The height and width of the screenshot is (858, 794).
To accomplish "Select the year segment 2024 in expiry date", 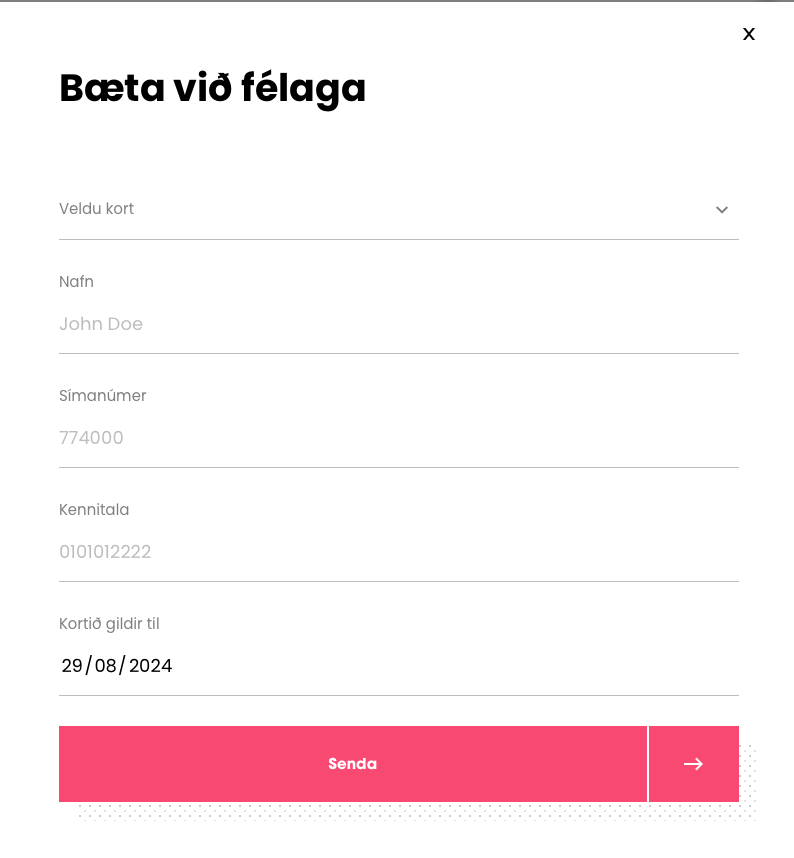I will coord(150,665).
